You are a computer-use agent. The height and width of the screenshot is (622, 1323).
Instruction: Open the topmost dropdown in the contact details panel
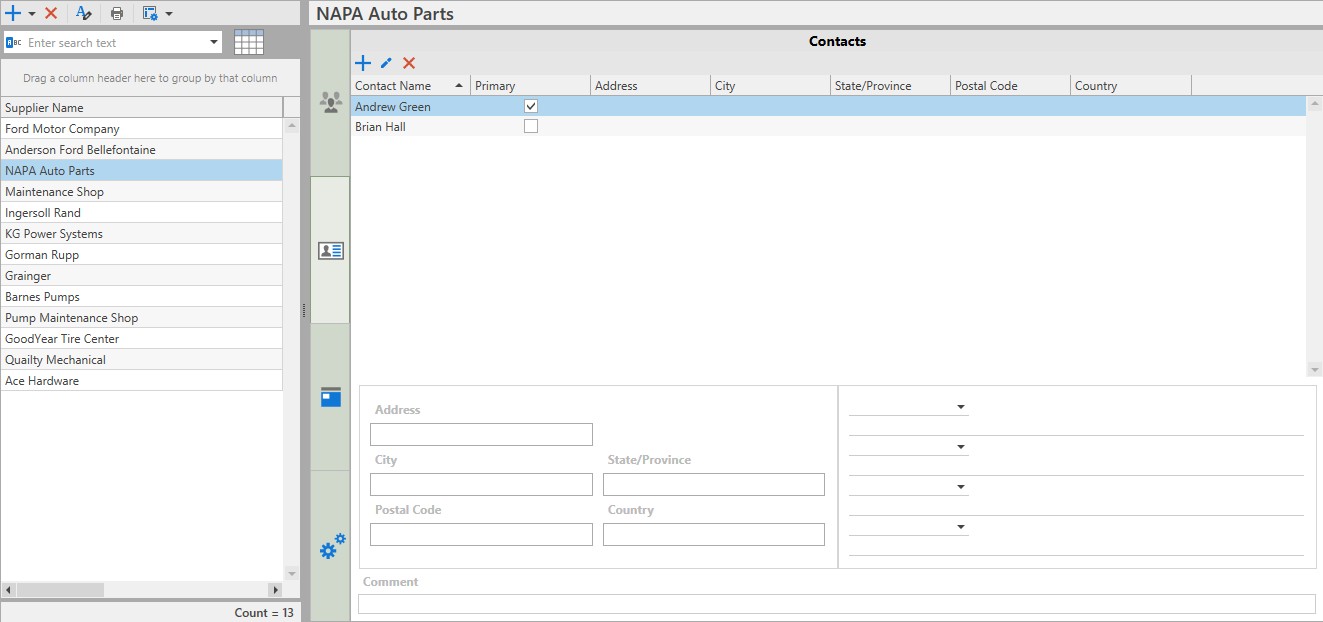click(961, 407)
